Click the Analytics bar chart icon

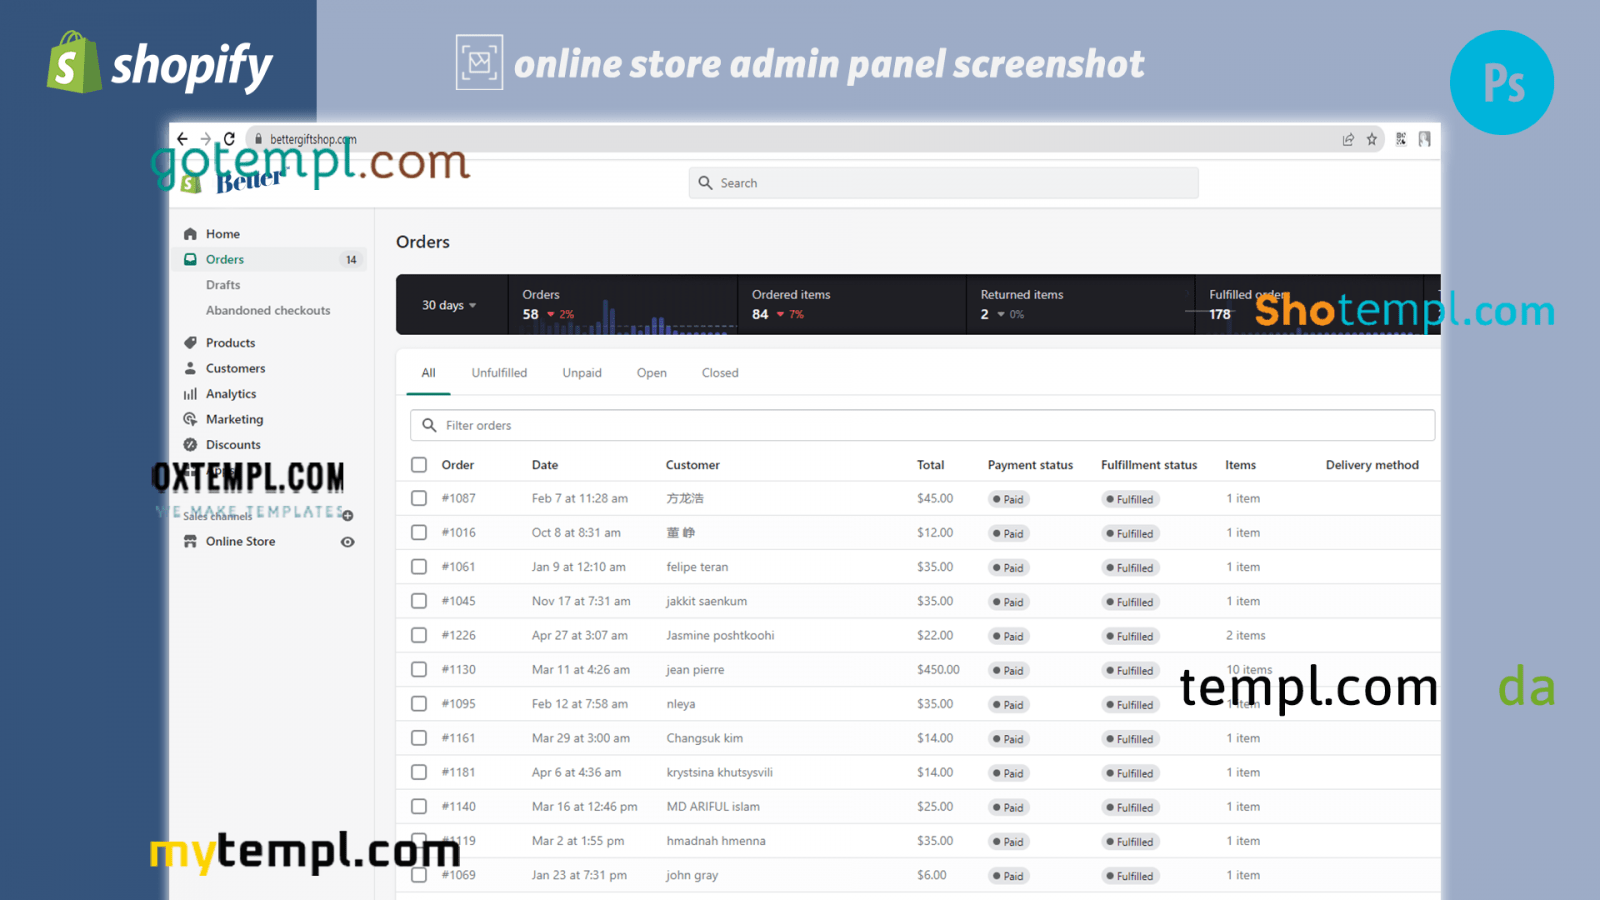point(190,394)
